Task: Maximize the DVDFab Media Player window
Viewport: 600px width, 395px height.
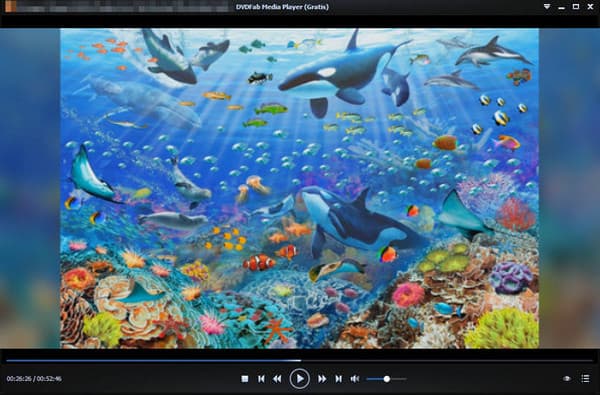Action: tap(576, 7)
